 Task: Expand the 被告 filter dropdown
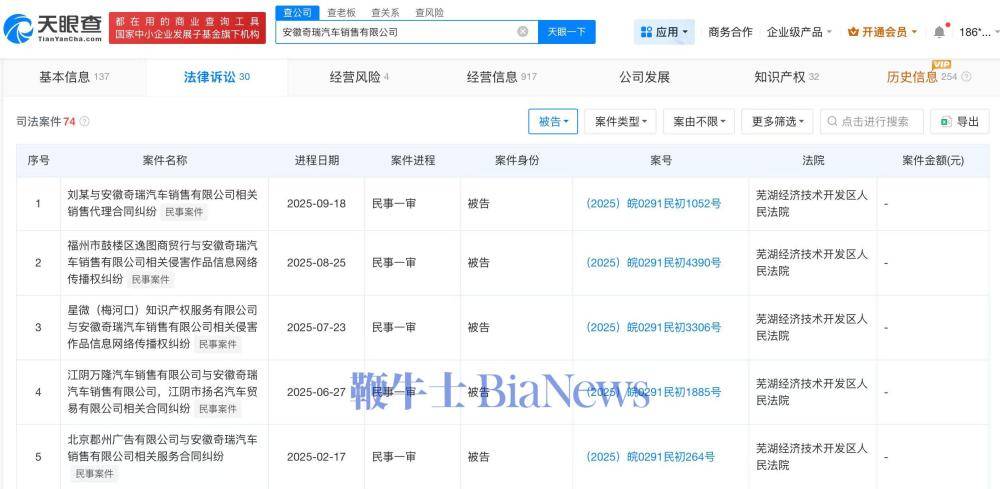(x=553, y=122)
